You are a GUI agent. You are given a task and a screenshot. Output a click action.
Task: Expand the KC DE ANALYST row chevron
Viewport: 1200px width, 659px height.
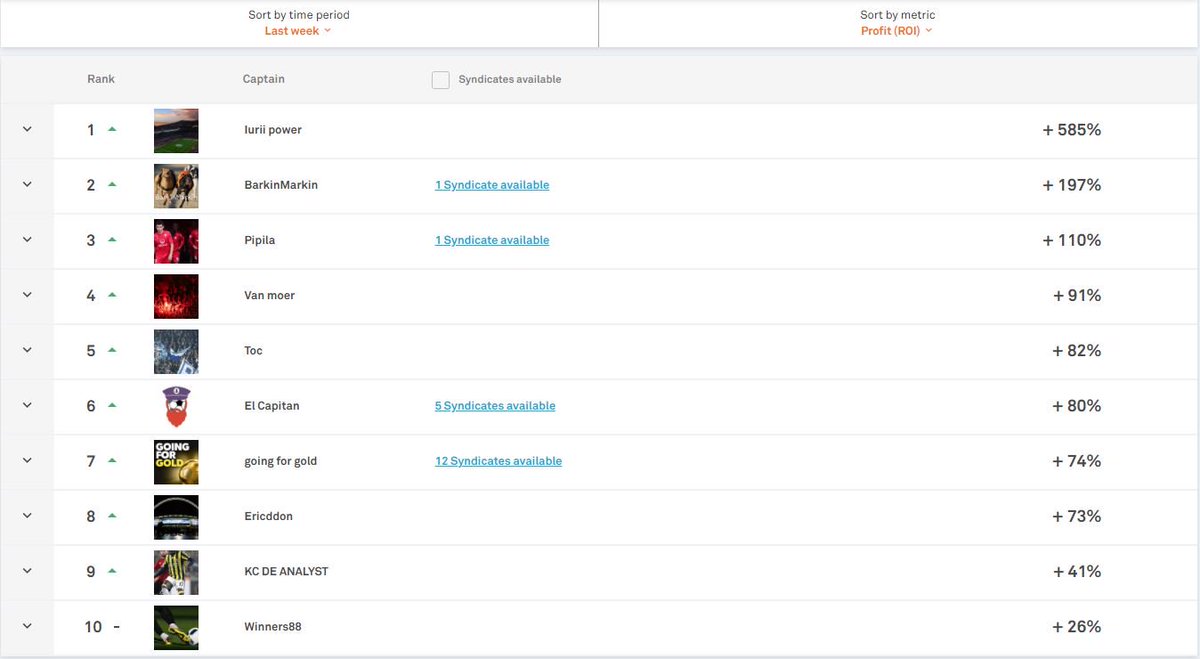27,572
